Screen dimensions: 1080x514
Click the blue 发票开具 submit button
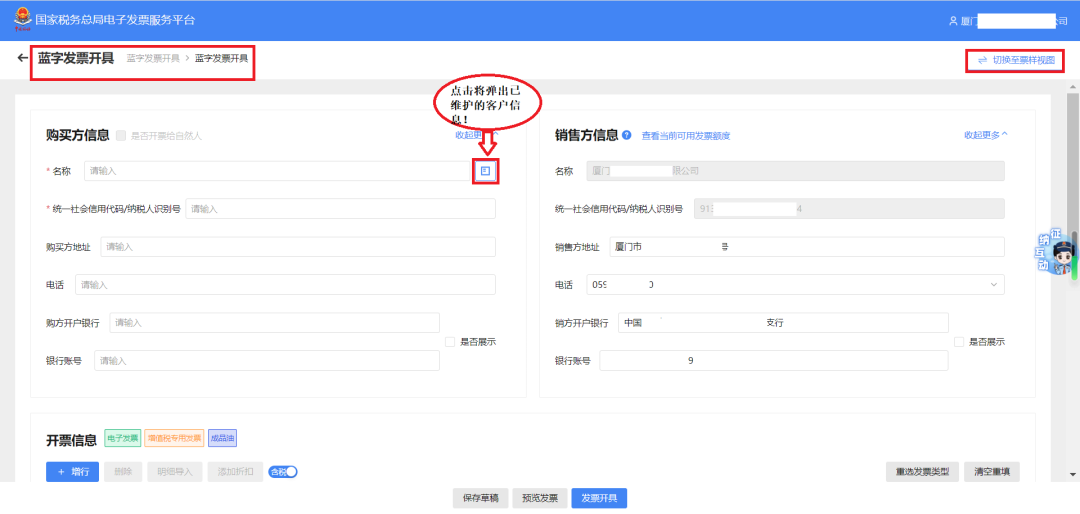pos(599,498)
